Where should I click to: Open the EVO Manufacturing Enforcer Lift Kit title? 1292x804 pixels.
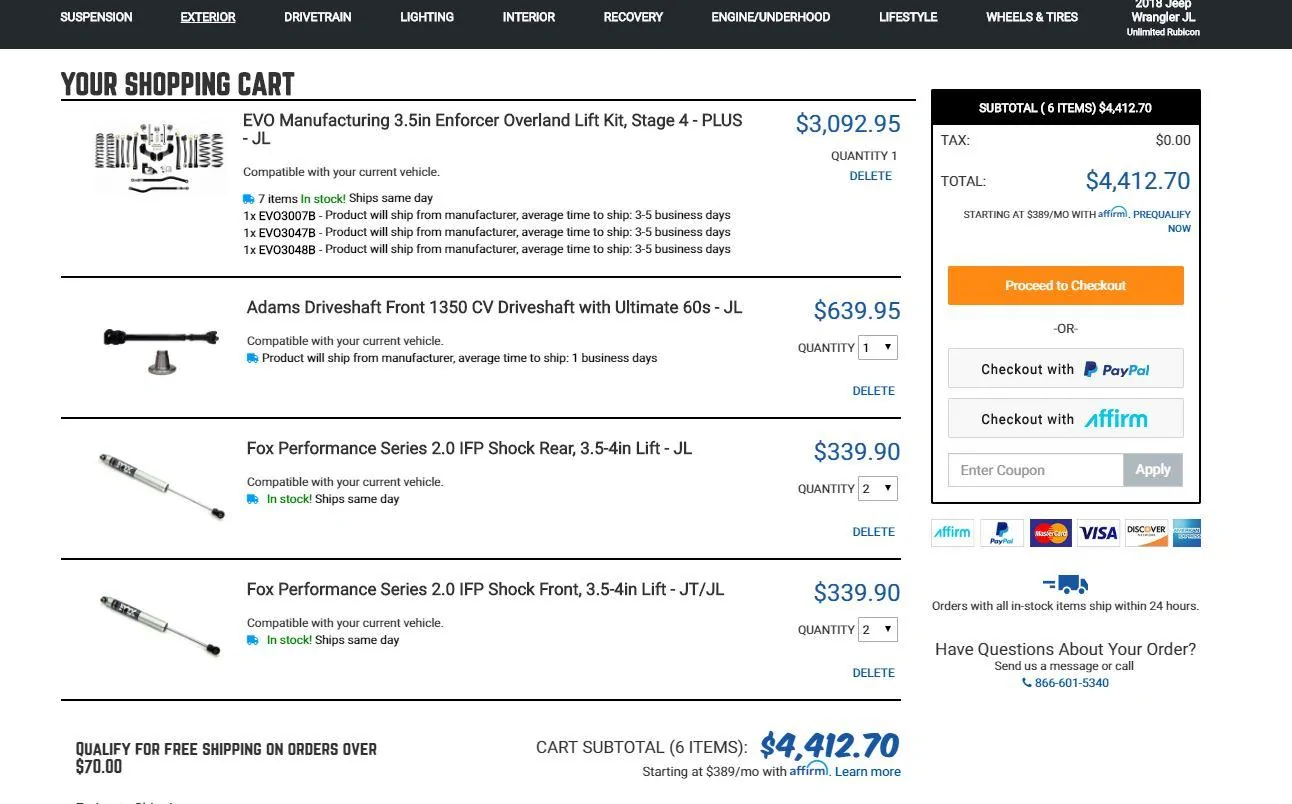(x=493, y=129)
